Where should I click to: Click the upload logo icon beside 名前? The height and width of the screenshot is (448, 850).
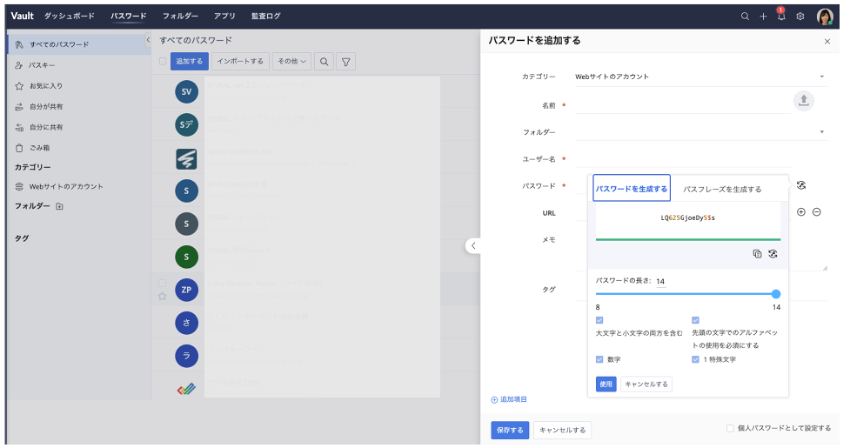[804, 101]
